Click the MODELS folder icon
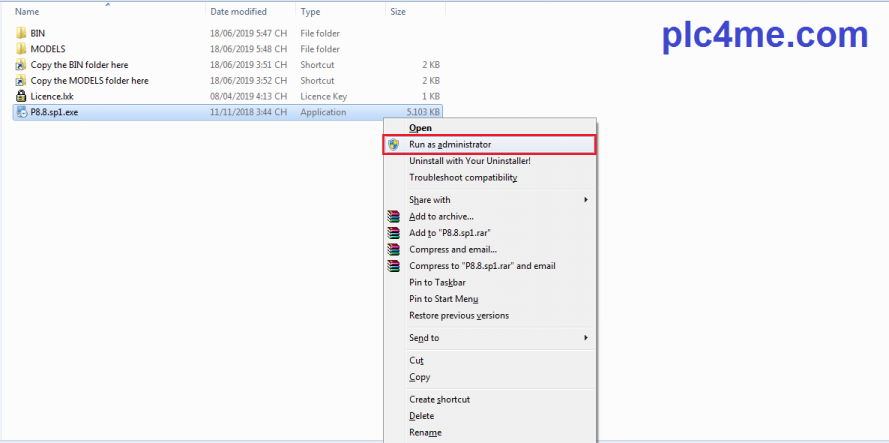 (21, 48)
